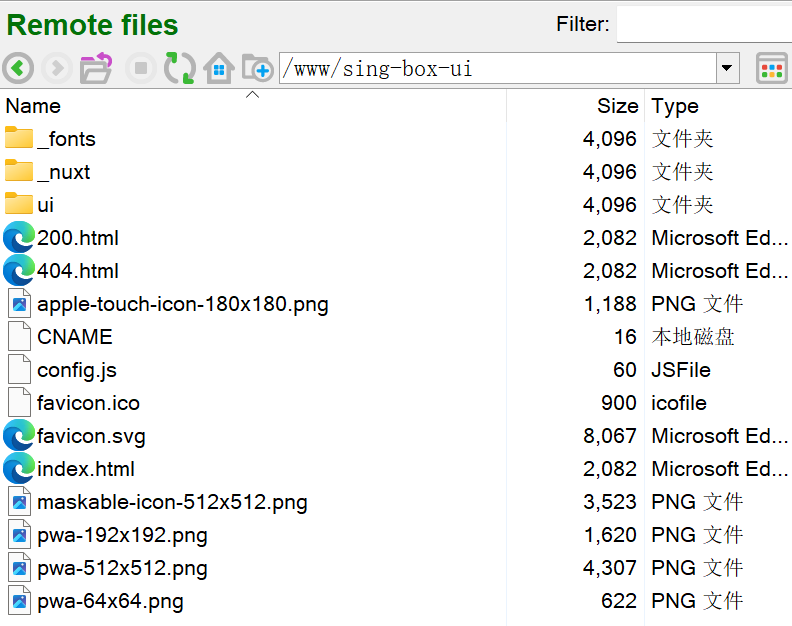Open the view options grid icon

[771, 68]
